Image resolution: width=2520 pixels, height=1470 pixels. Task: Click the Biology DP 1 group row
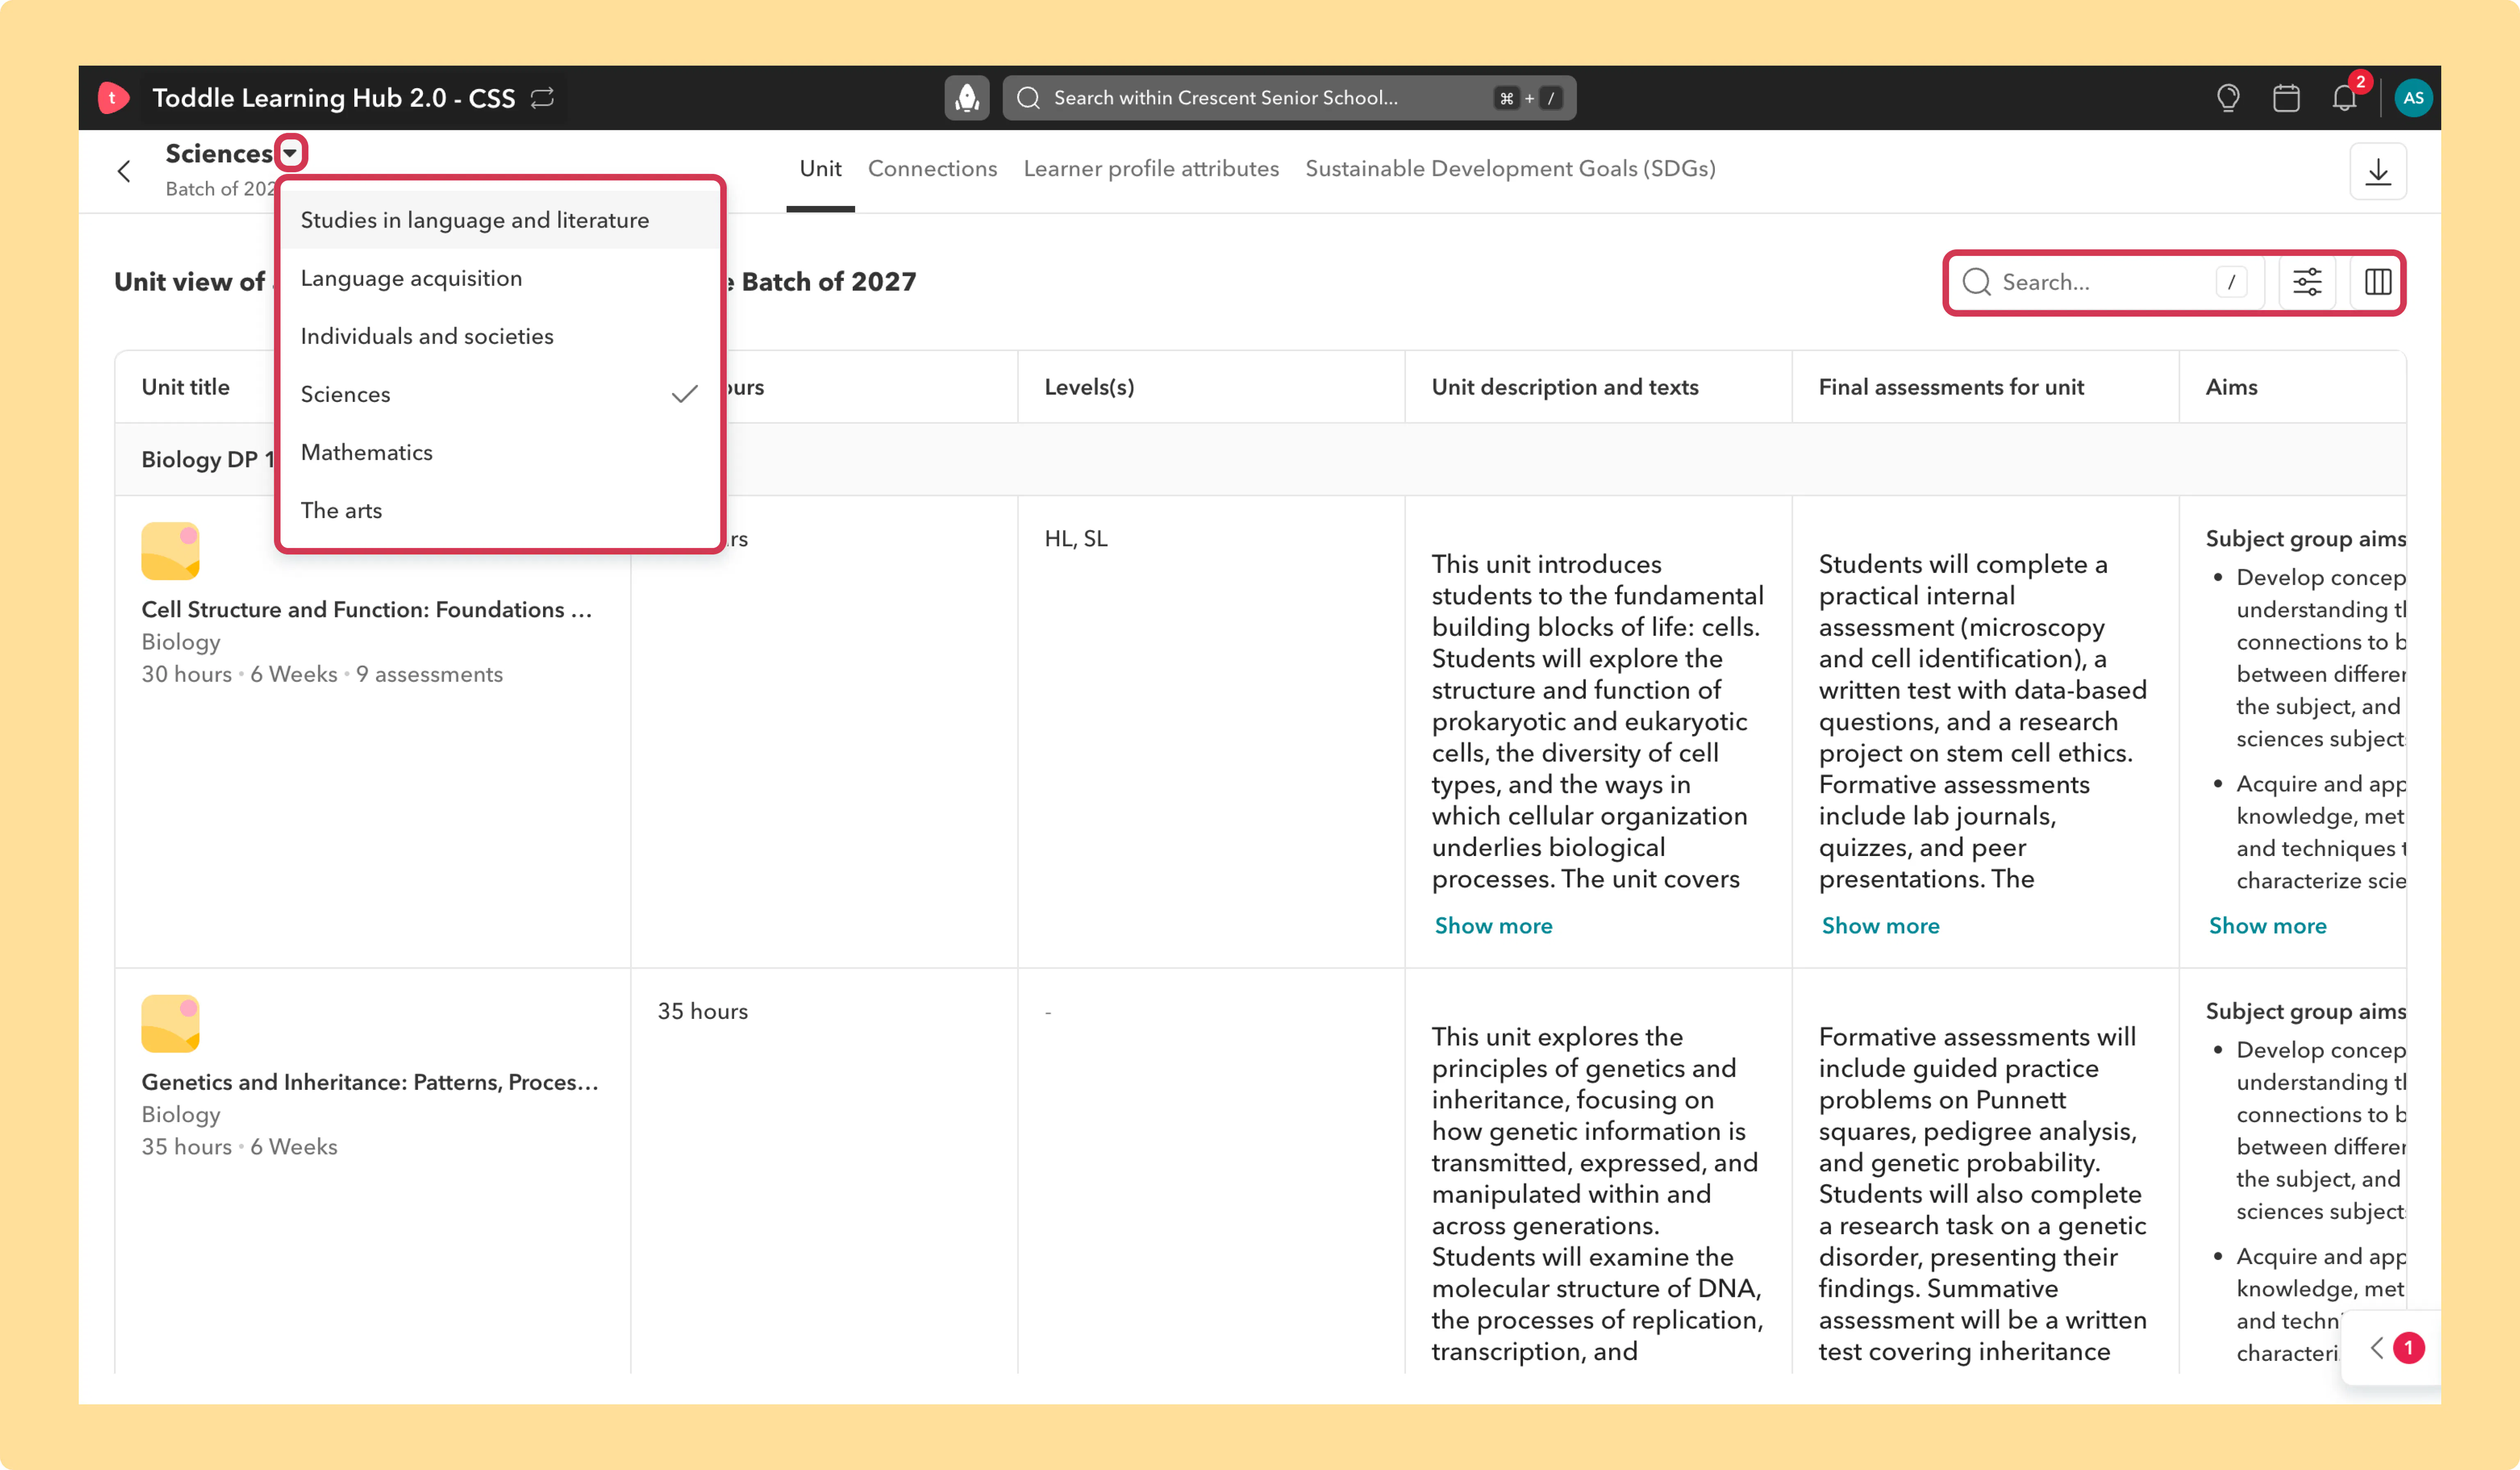pos(1260,460)
